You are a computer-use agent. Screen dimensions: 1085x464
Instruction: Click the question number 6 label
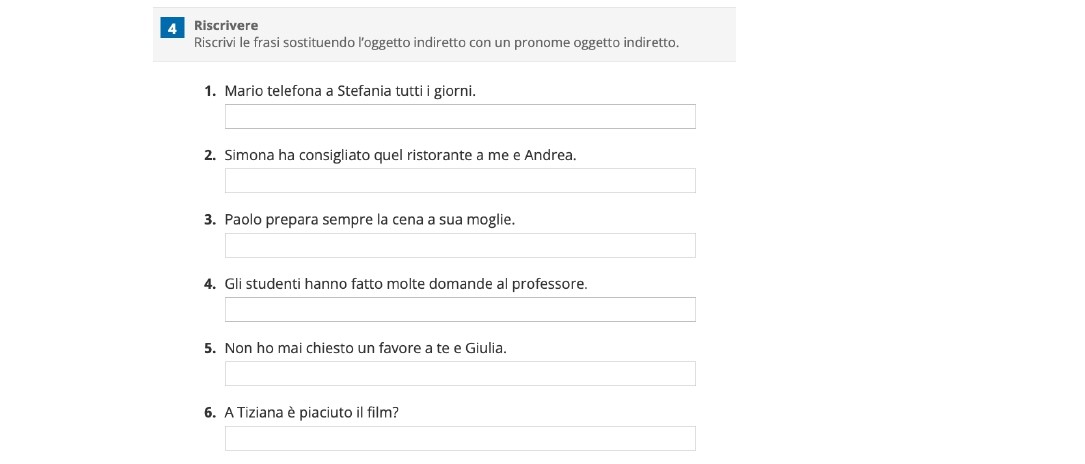[210, 413]
